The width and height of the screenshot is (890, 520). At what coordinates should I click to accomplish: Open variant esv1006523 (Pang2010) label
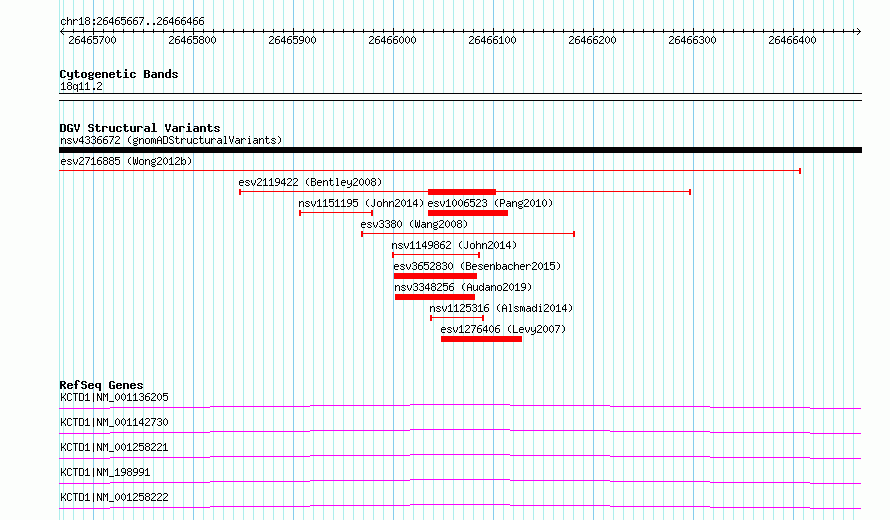(490, 203)
